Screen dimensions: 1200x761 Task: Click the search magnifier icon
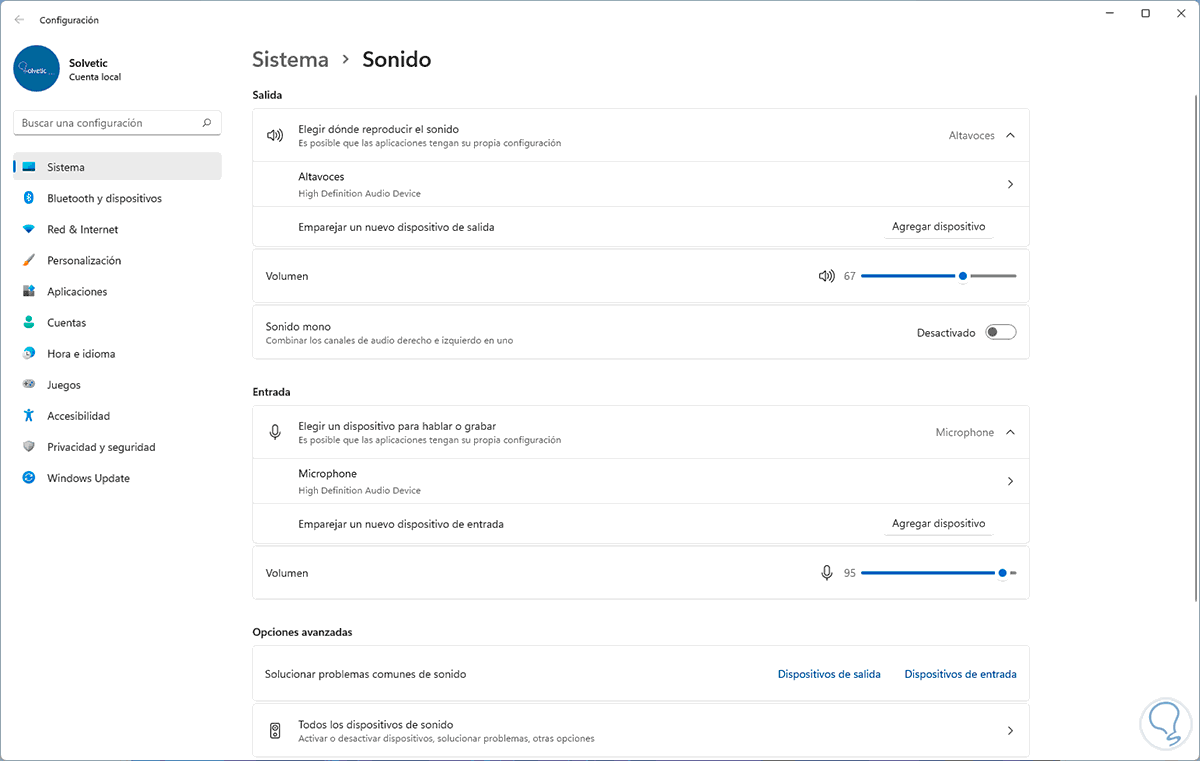click(x=207, y=123)
